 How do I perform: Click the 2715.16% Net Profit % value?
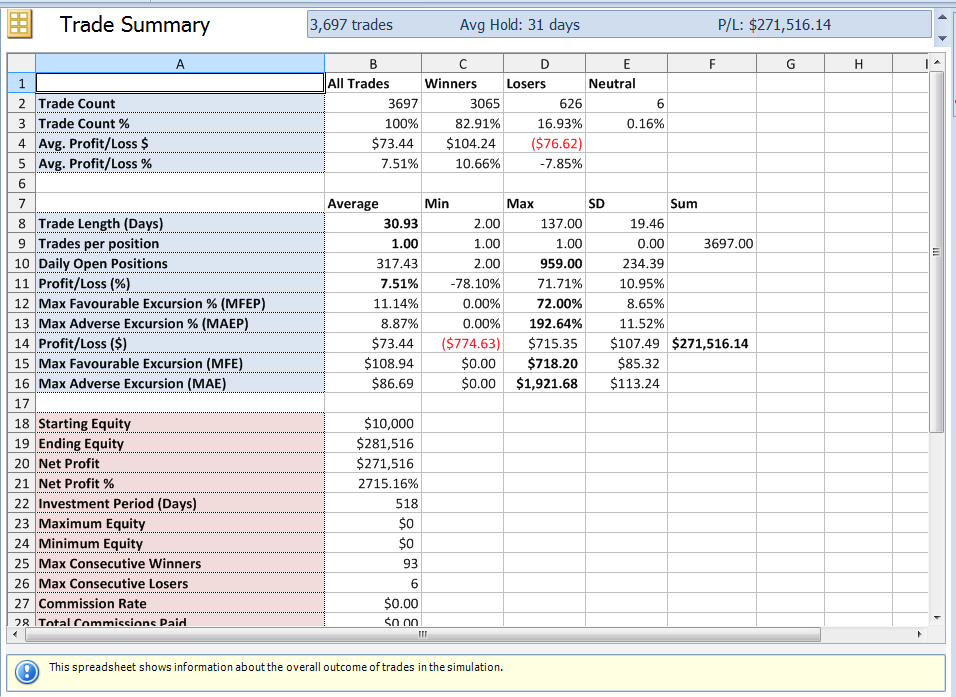[373, 484]
